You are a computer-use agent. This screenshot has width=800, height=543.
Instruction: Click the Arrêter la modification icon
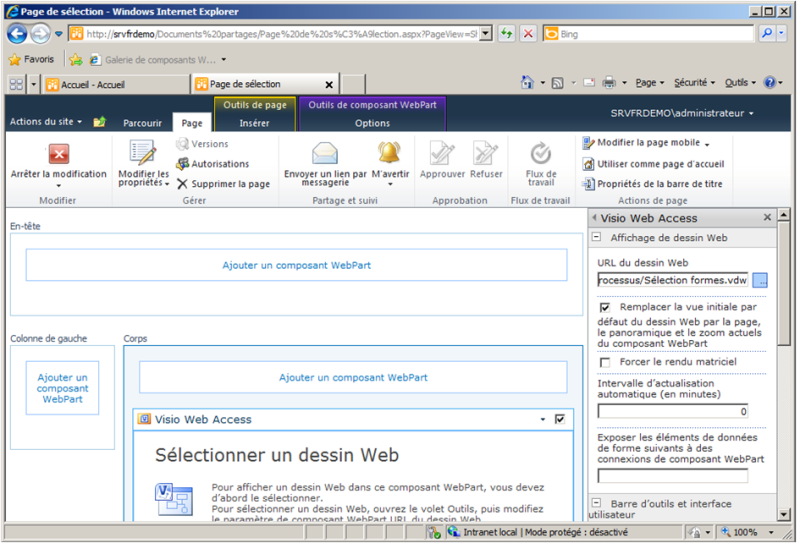click(x=59, y=154)
